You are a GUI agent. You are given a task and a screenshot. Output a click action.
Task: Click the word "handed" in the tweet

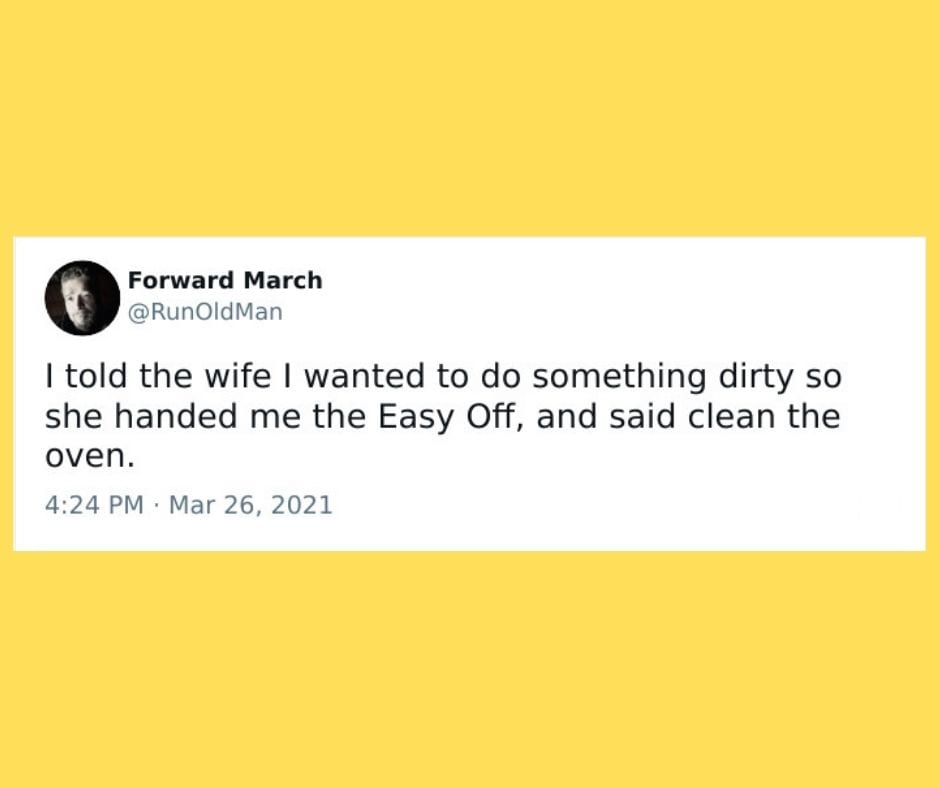click(x=176, y=417)
